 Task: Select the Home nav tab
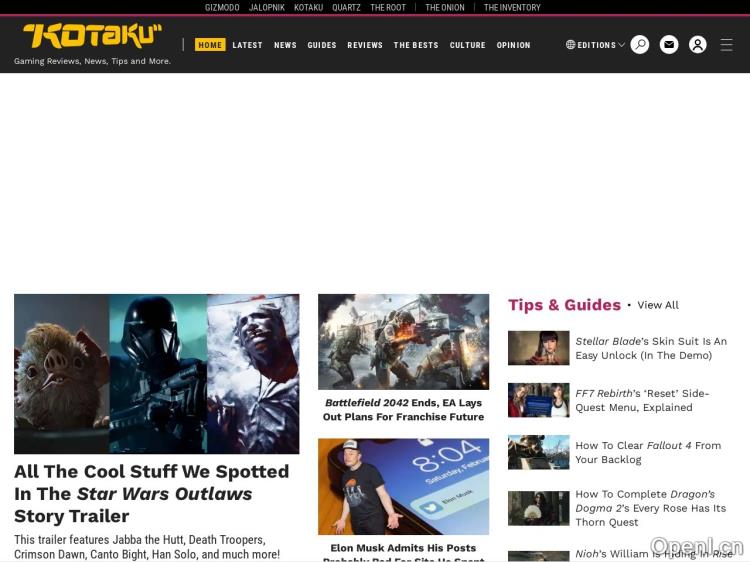(x=210, y=45)
